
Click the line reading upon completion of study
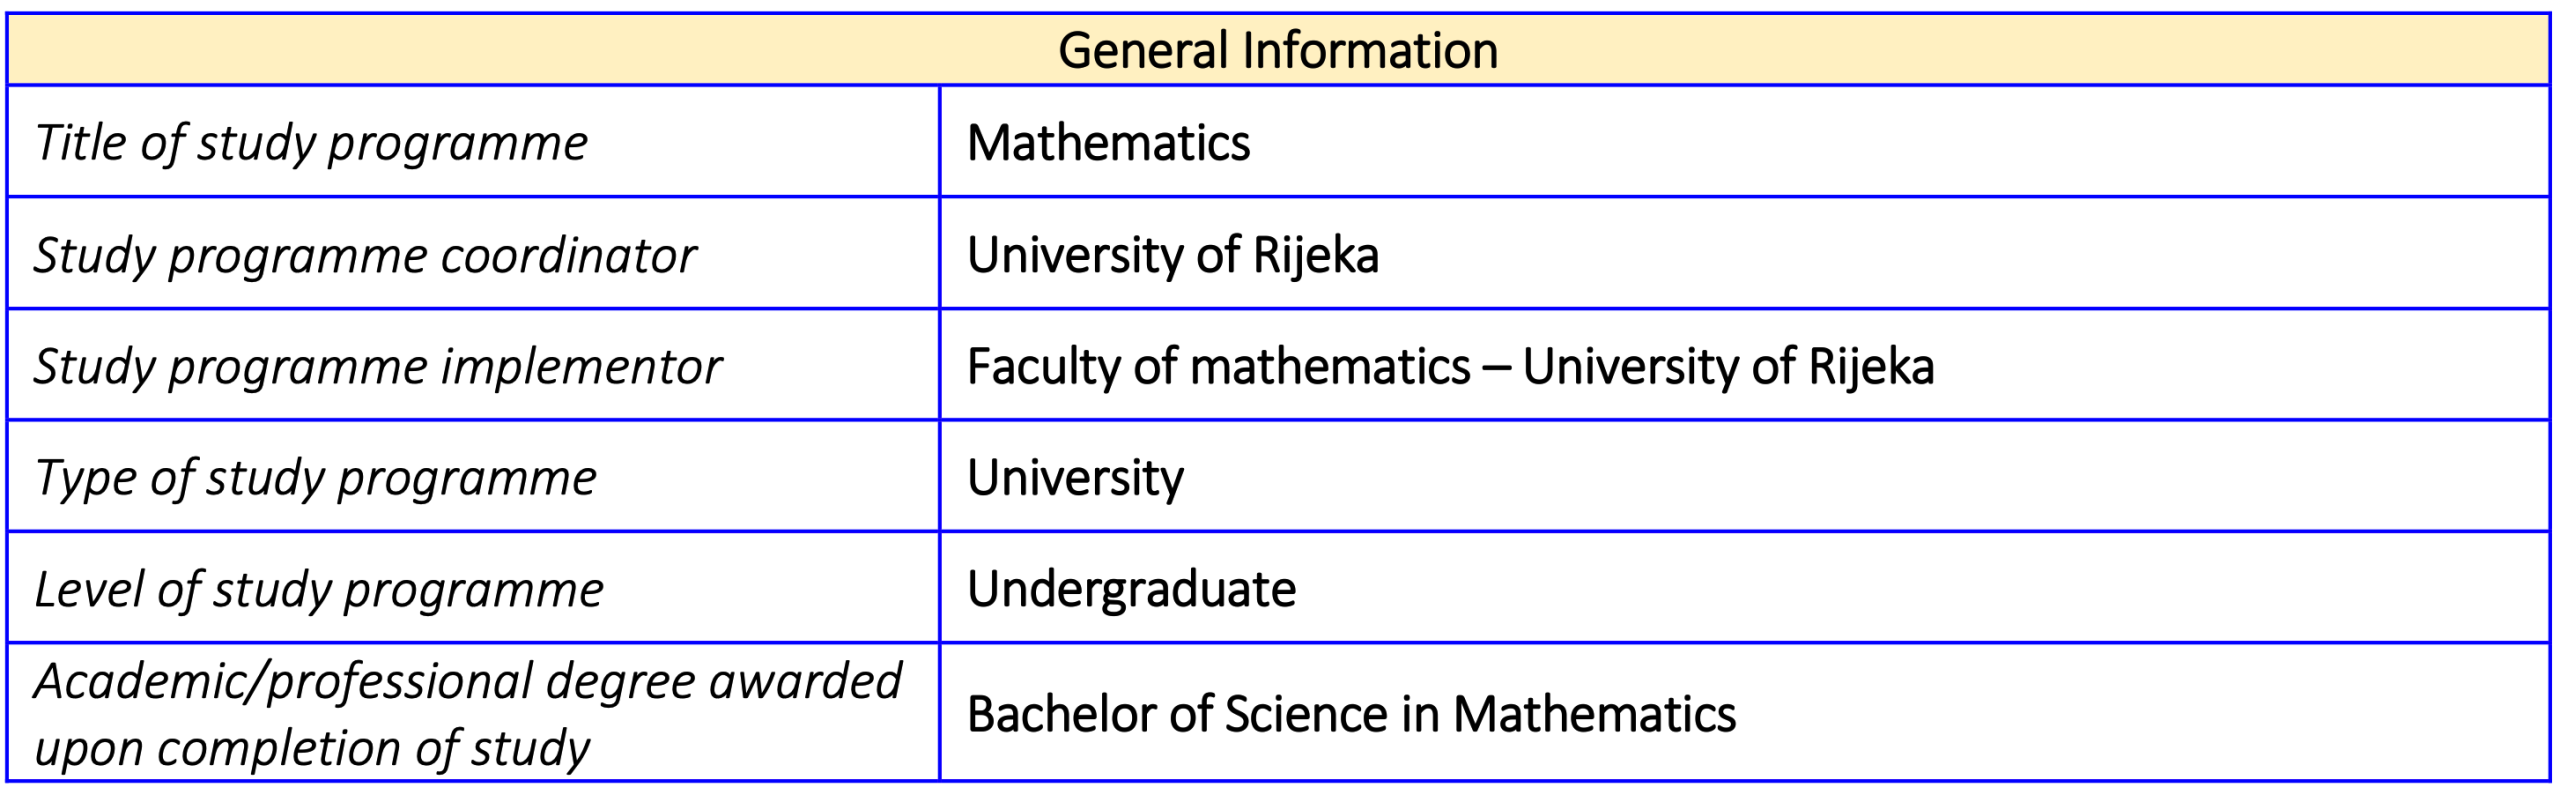pos(312,749)
